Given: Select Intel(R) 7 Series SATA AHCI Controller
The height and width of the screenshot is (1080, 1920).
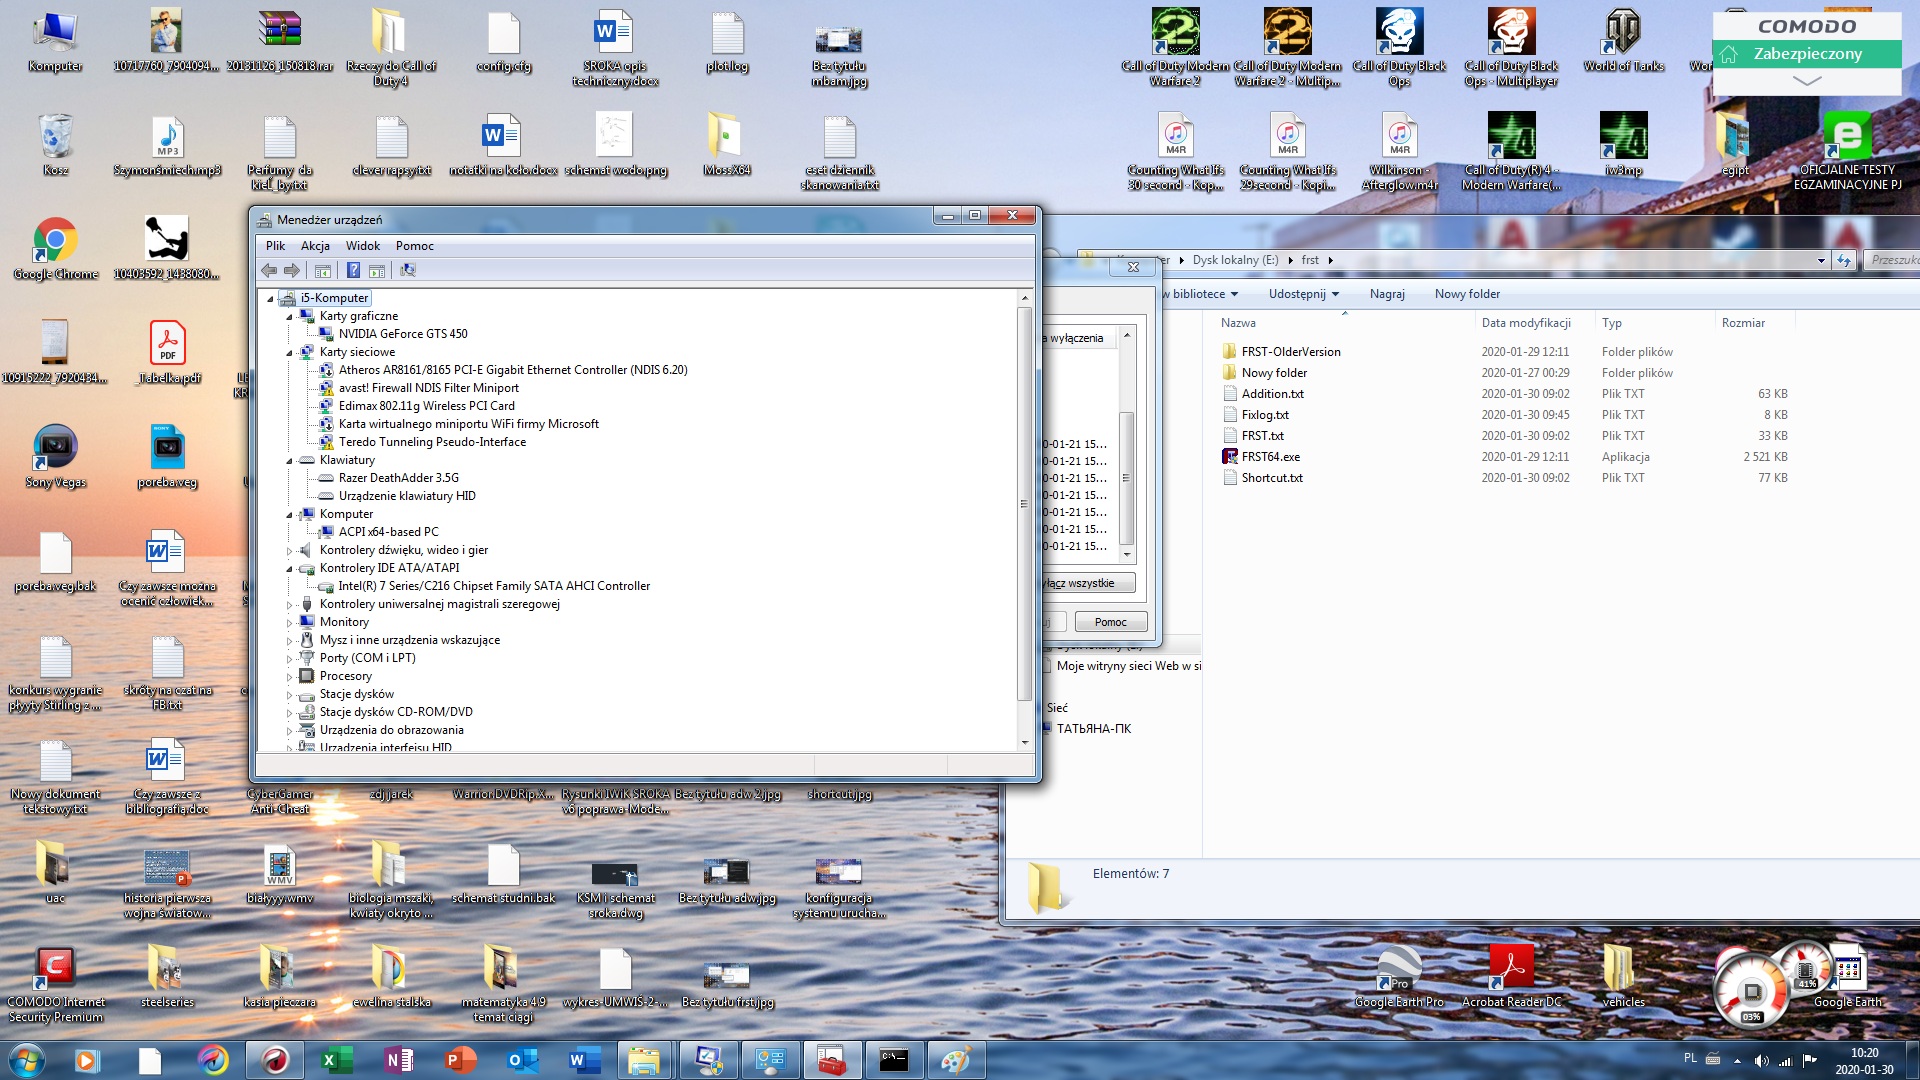Looking at the screenshot, I should [494, 586].
